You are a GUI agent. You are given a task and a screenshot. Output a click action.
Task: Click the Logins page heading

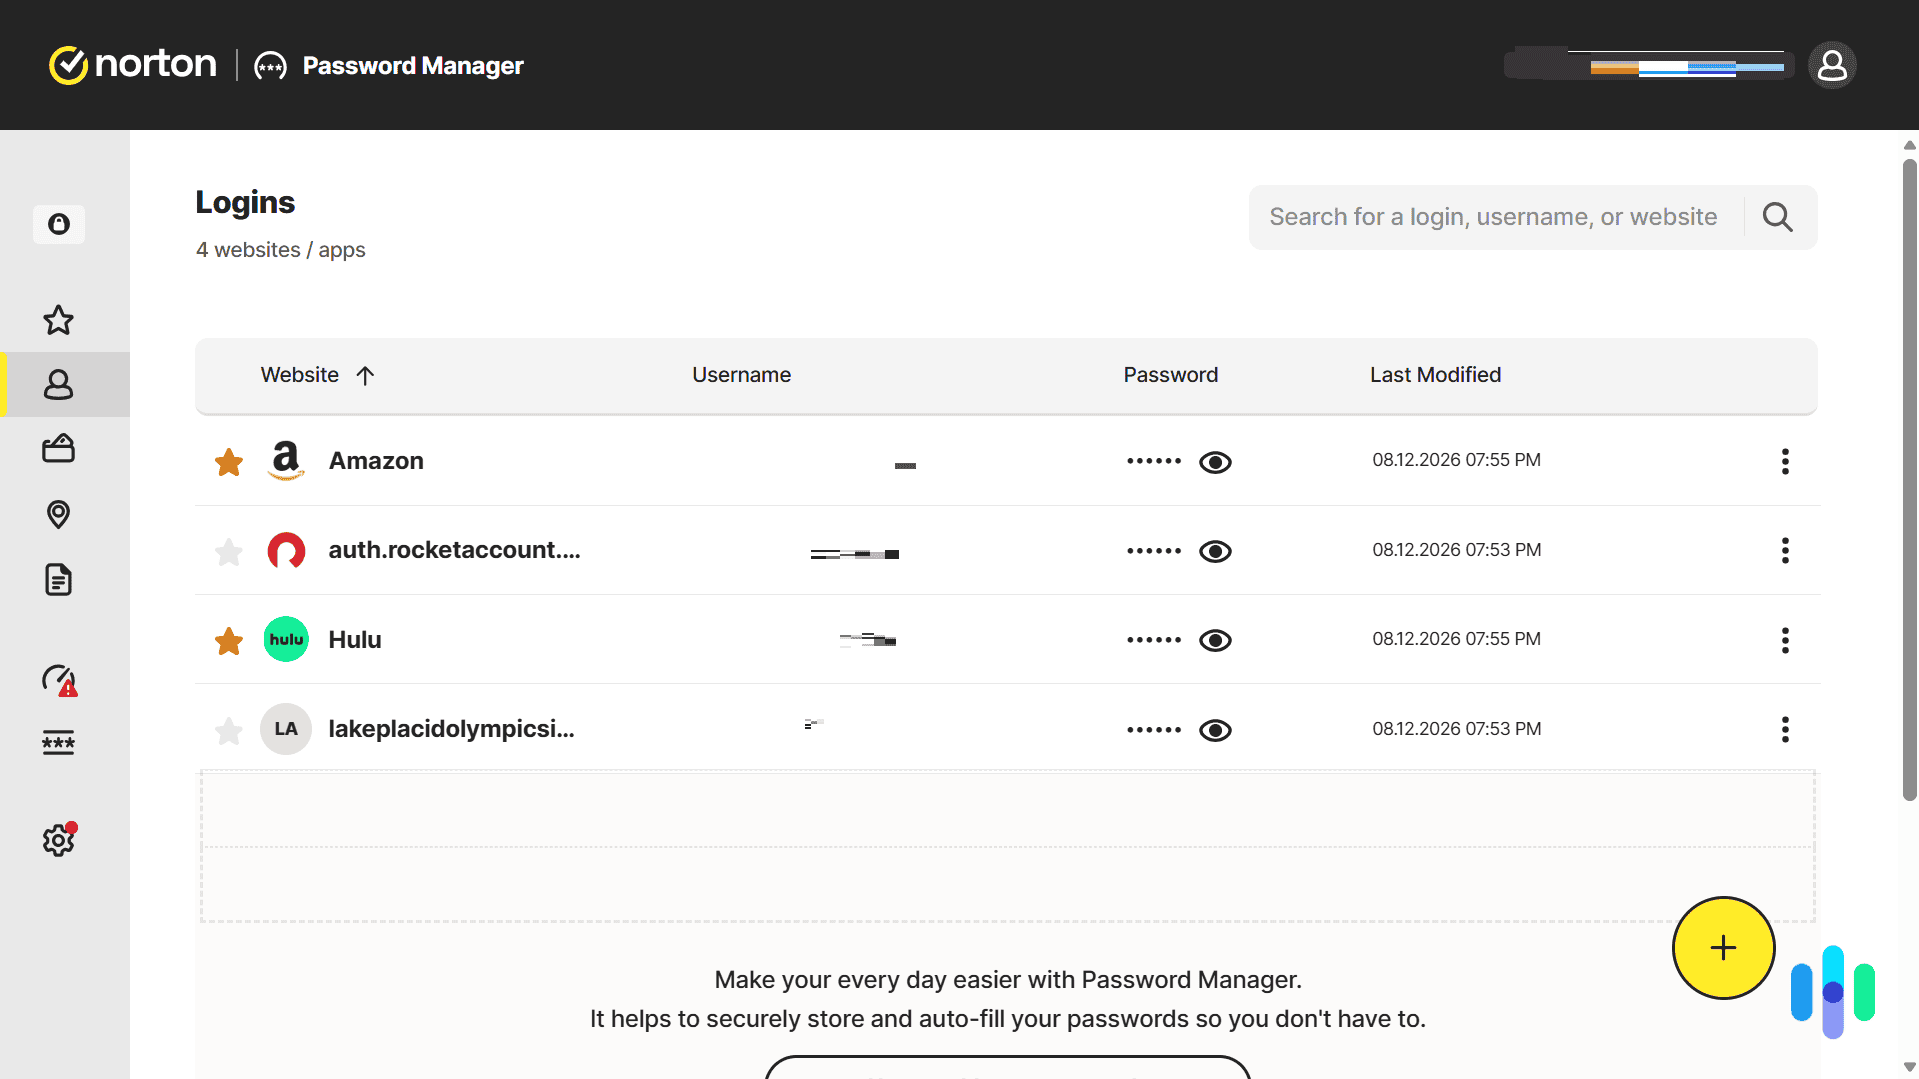pyautogui.click(x=245, y=202)
